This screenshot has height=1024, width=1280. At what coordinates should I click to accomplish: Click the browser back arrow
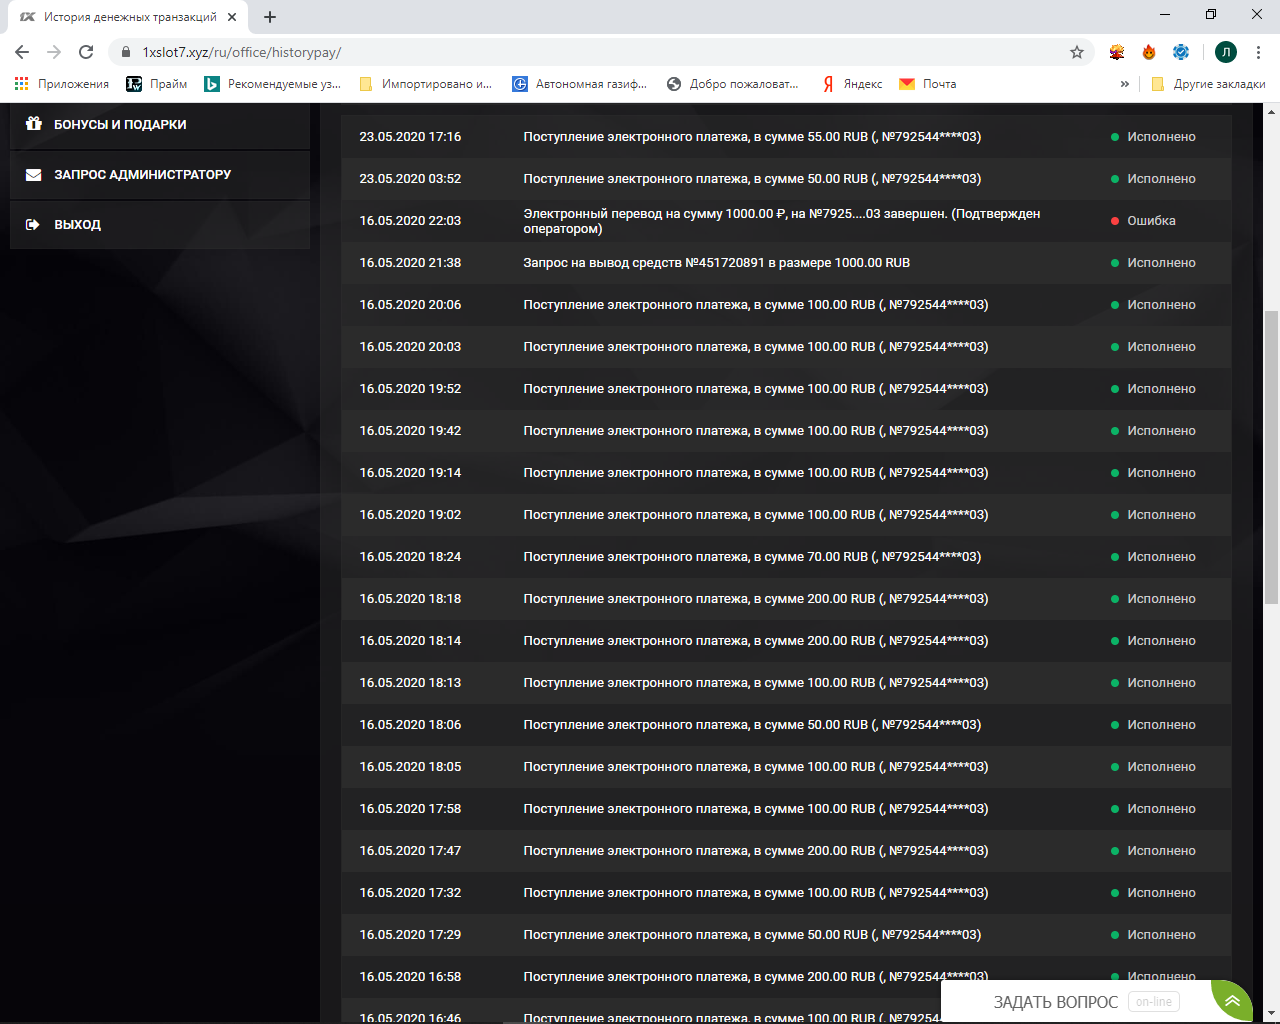click(x=22, y=52)
